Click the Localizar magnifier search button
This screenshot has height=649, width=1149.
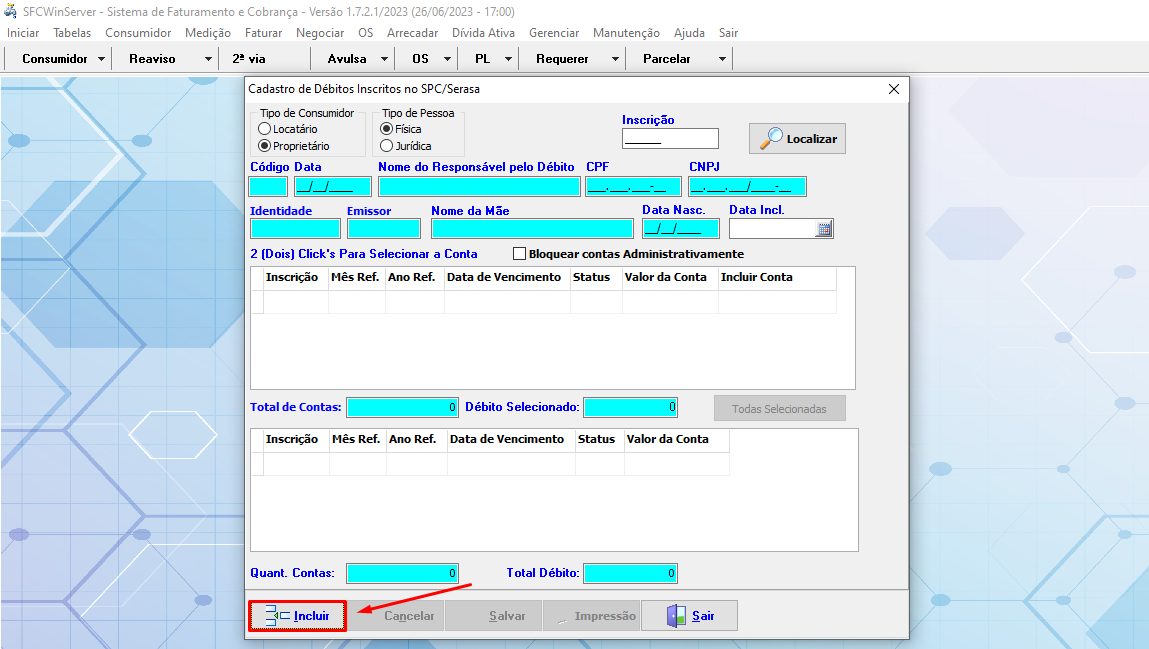[x=797, y=139]
